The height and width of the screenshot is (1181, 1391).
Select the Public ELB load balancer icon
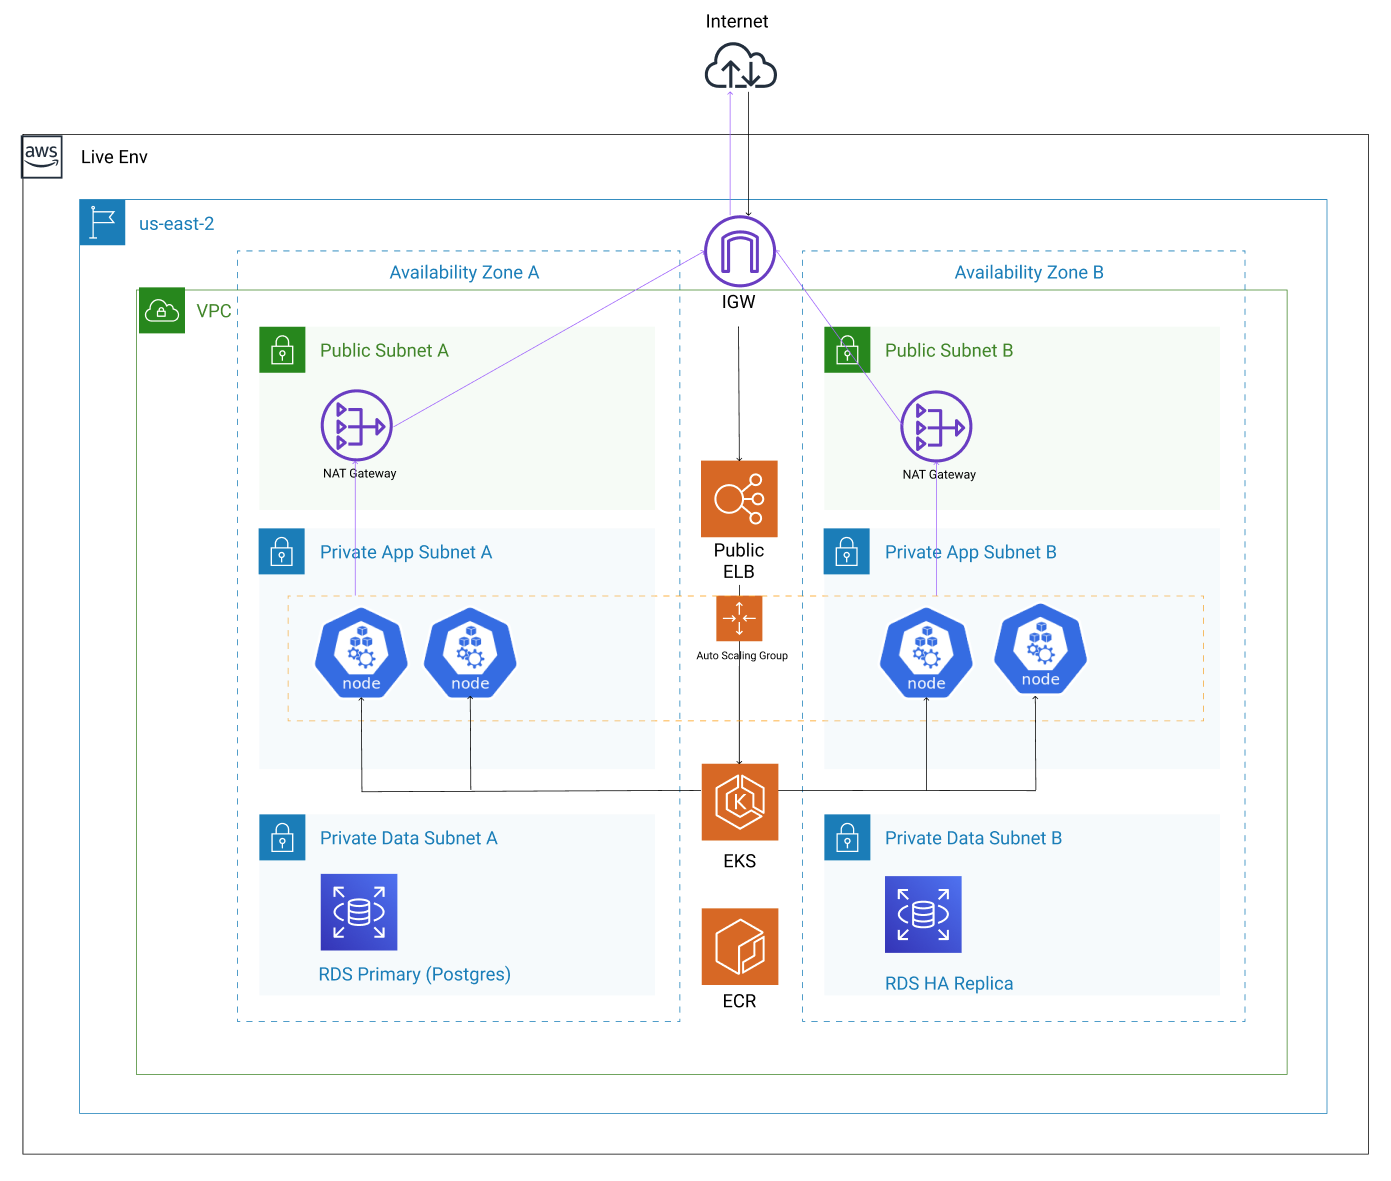[x=739, y=499]
